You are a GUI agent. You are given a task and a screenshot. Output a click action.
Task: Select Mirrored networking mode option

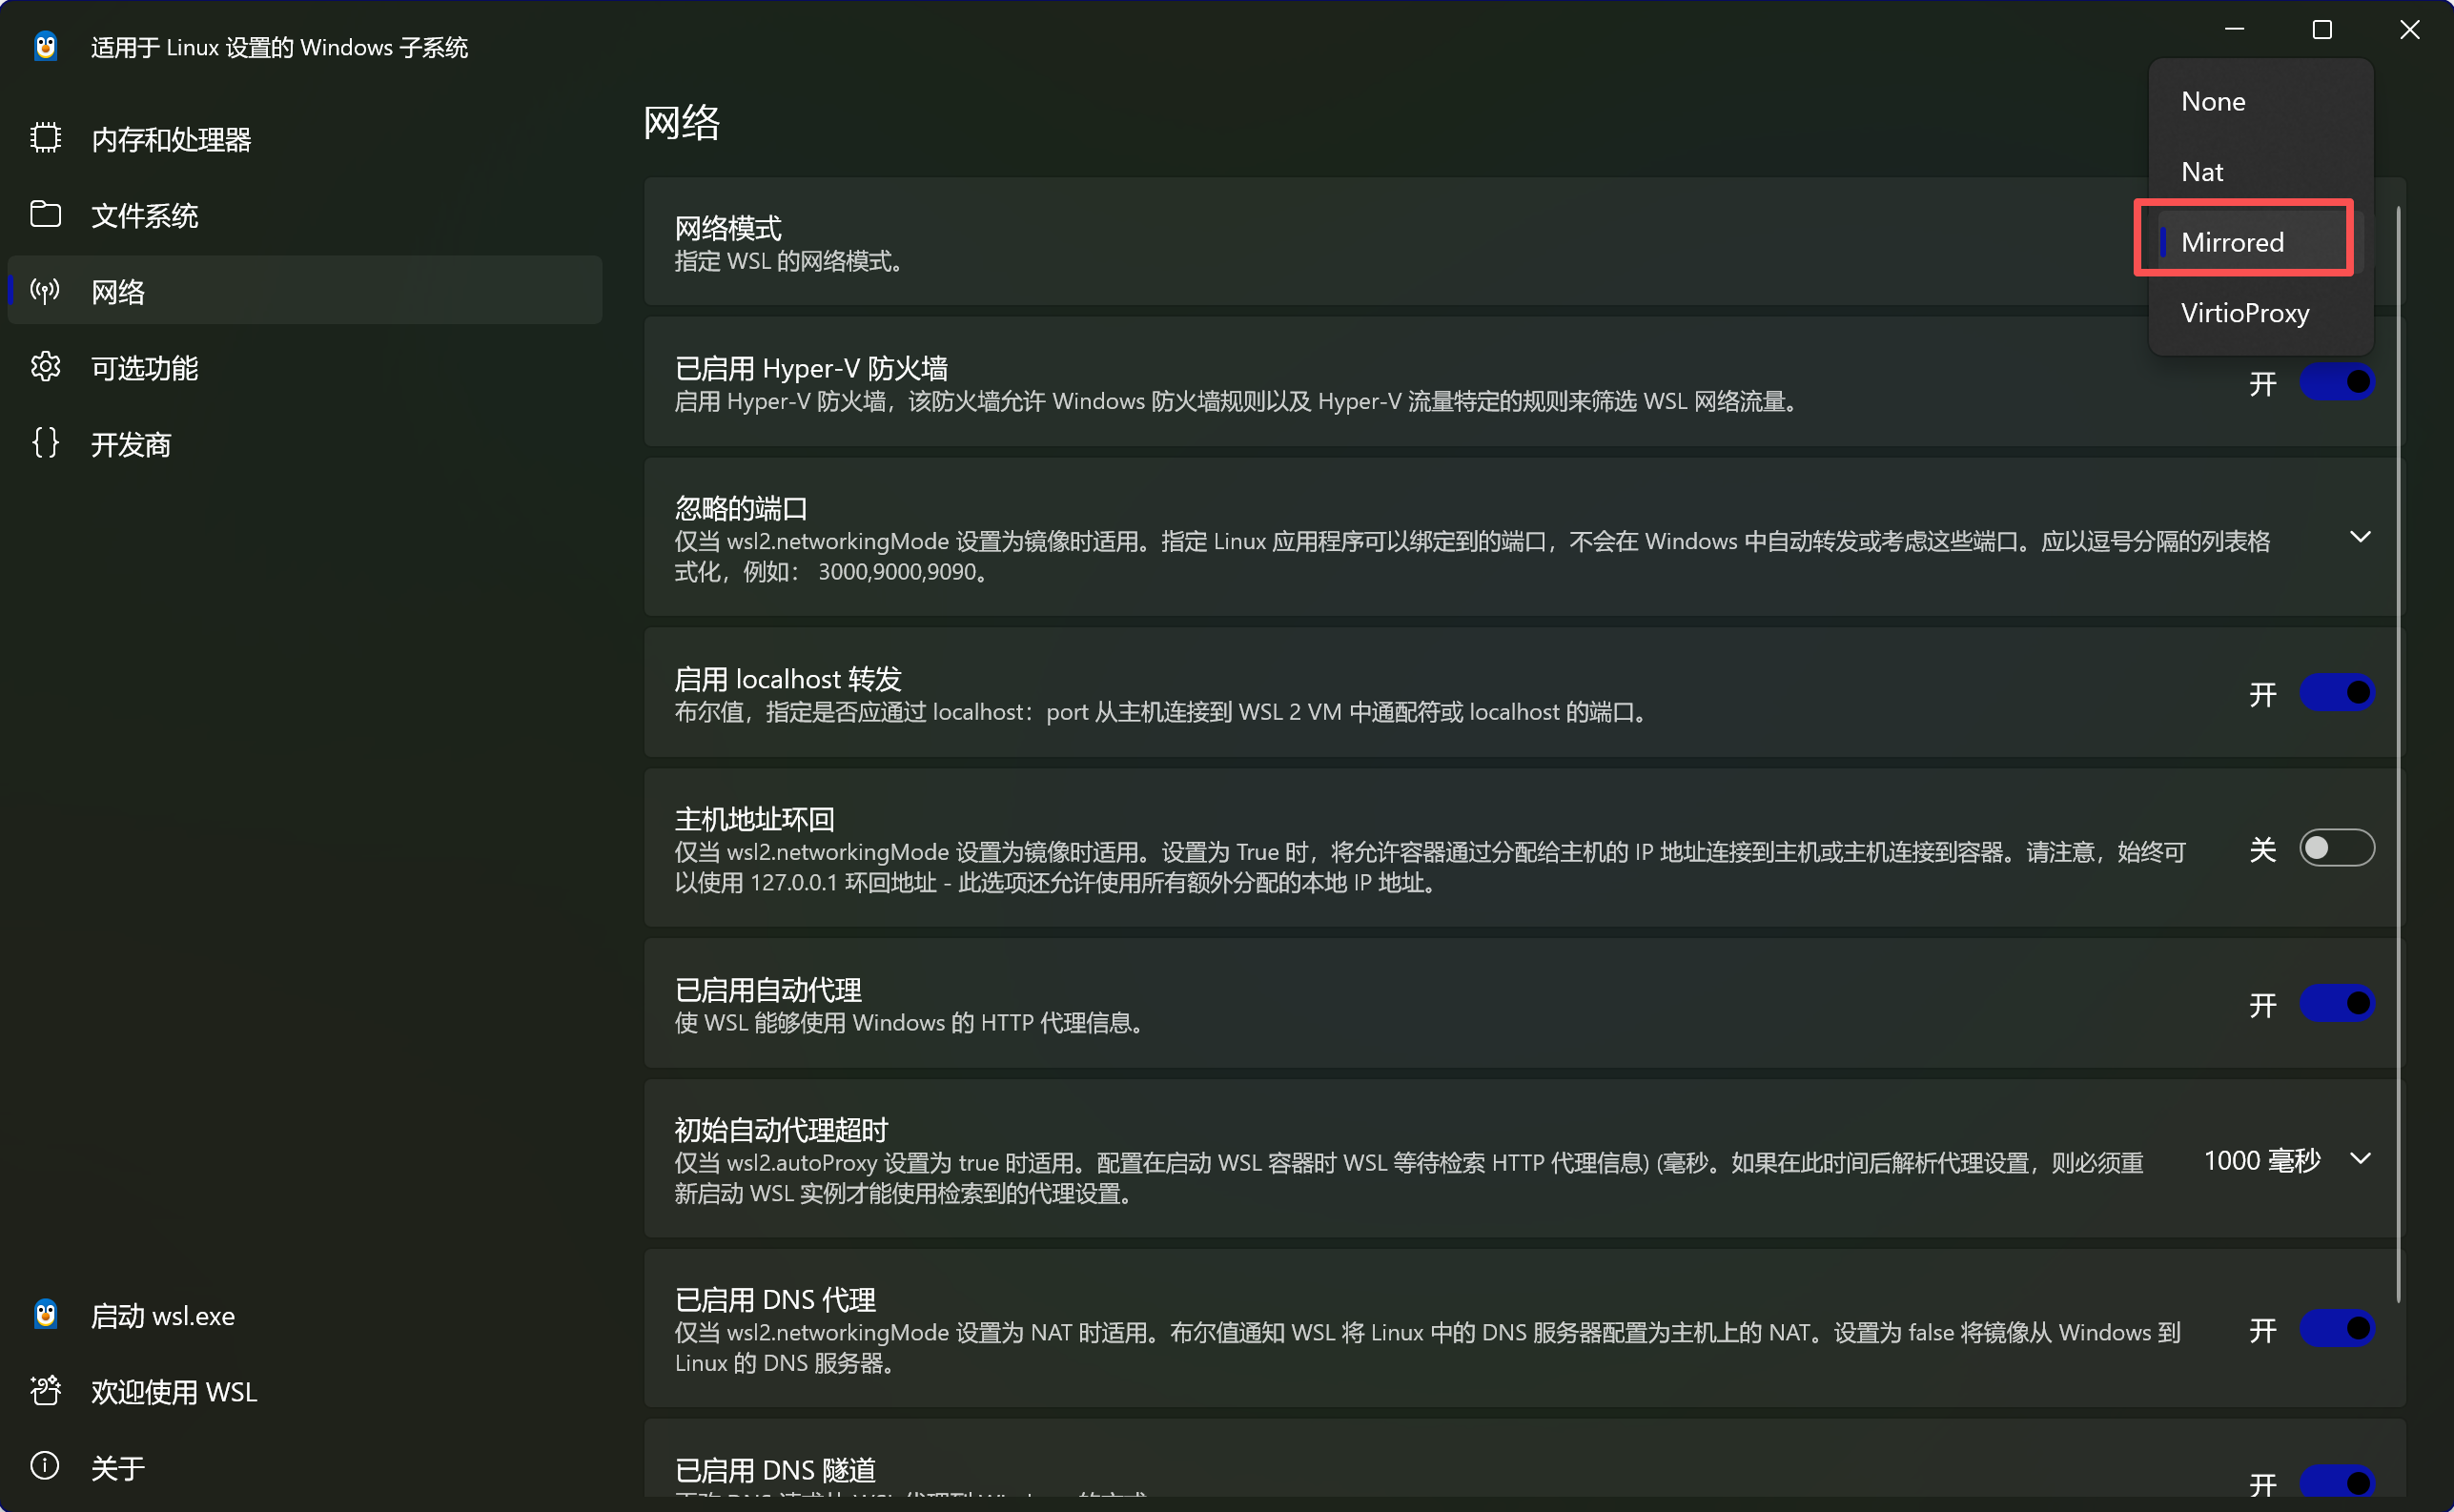click(x=2232, y=242)
